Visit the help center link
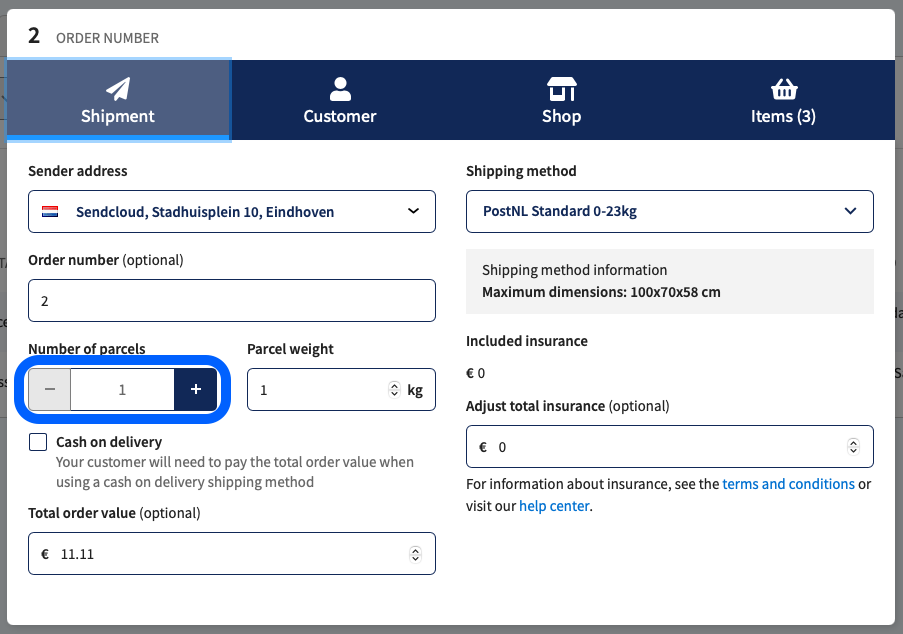903x634 pixels. pyautogui.click(x=554, y=505)
